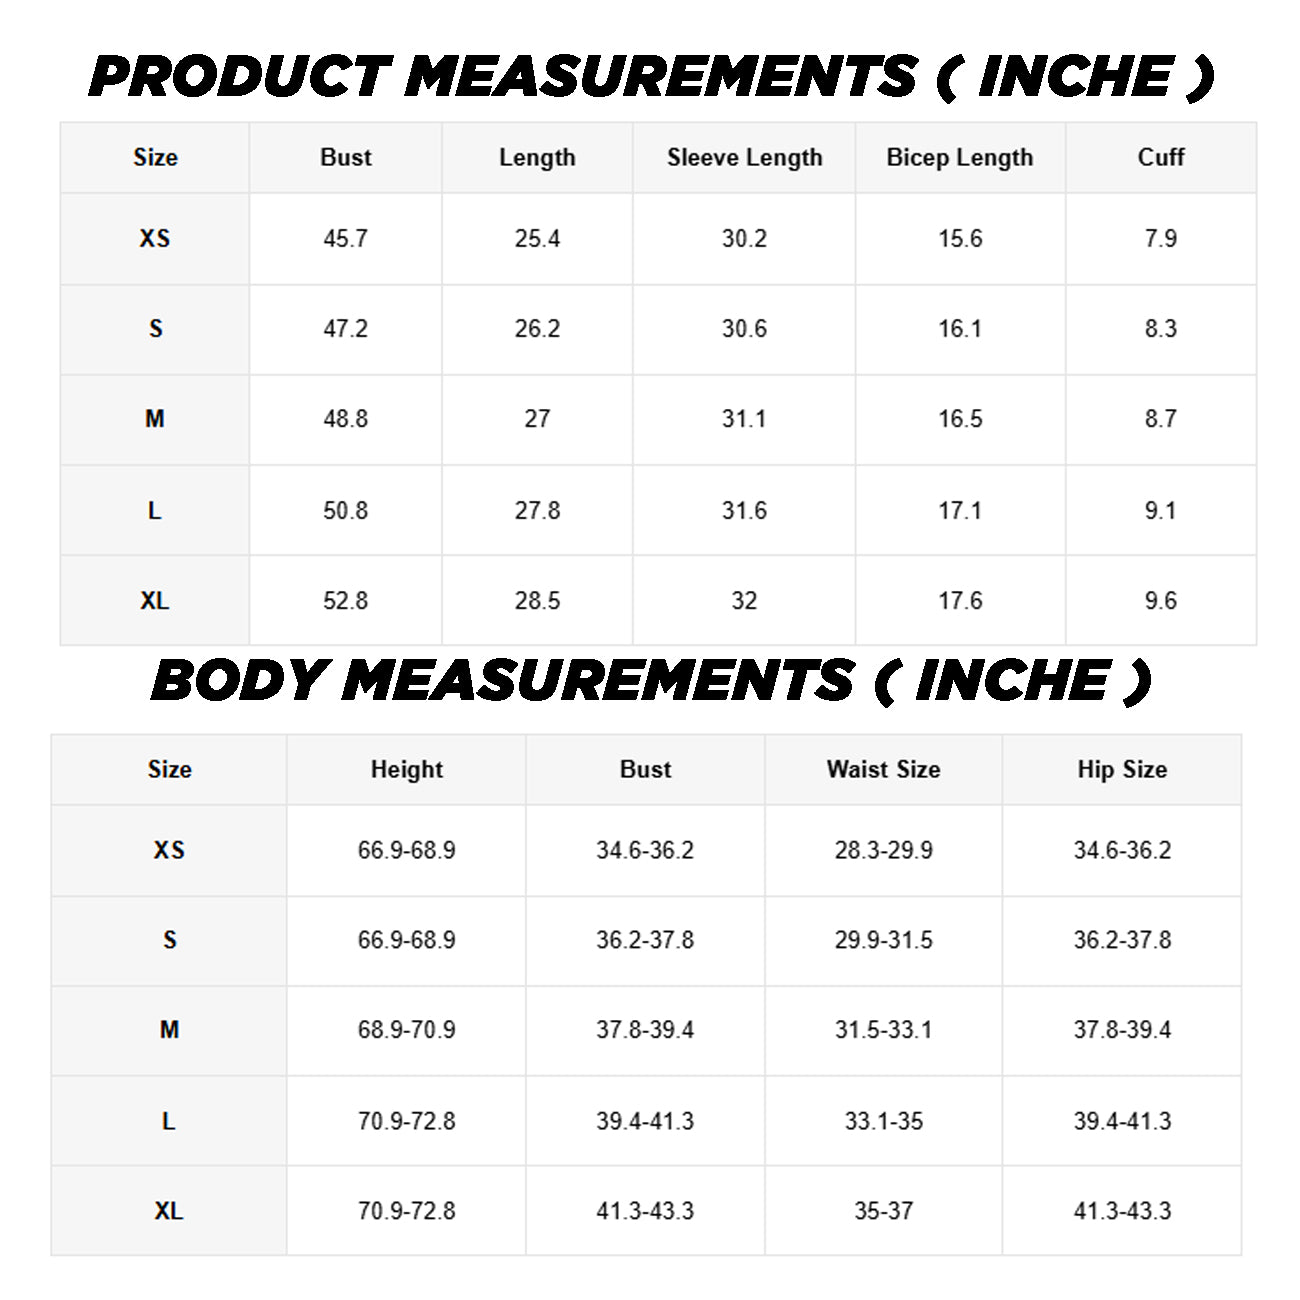Viewport: 1300px width, 1300px height.
Task: Click the Body Measurements title
Action: point(650,681)
